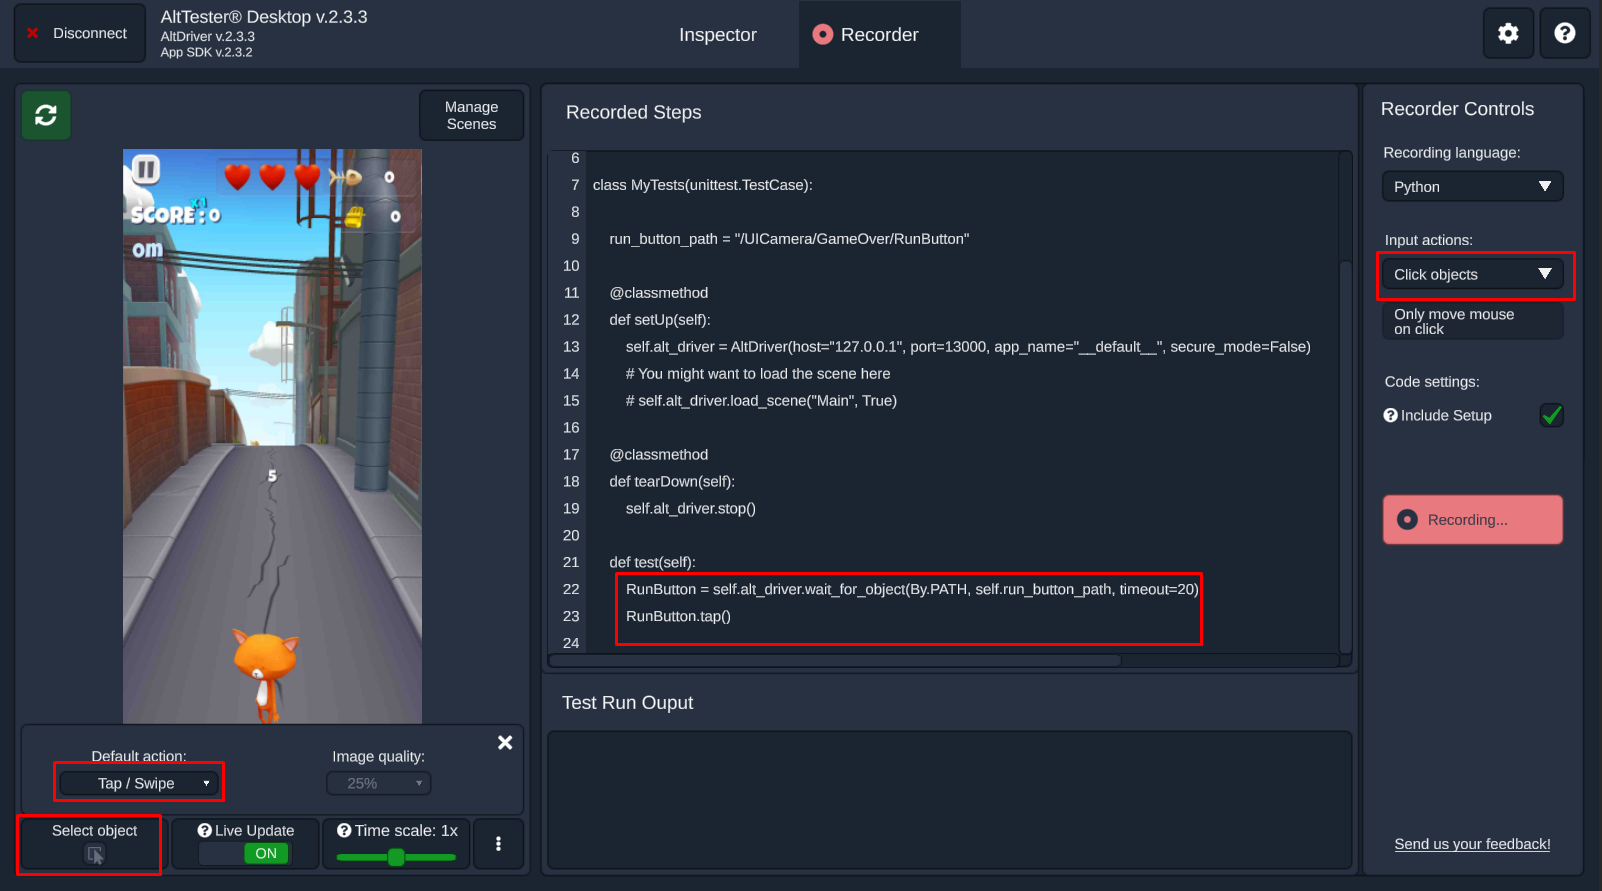The image size is (1602, 891).
Task: Click the fishbone counter icon in game
Action: point(345,177)
